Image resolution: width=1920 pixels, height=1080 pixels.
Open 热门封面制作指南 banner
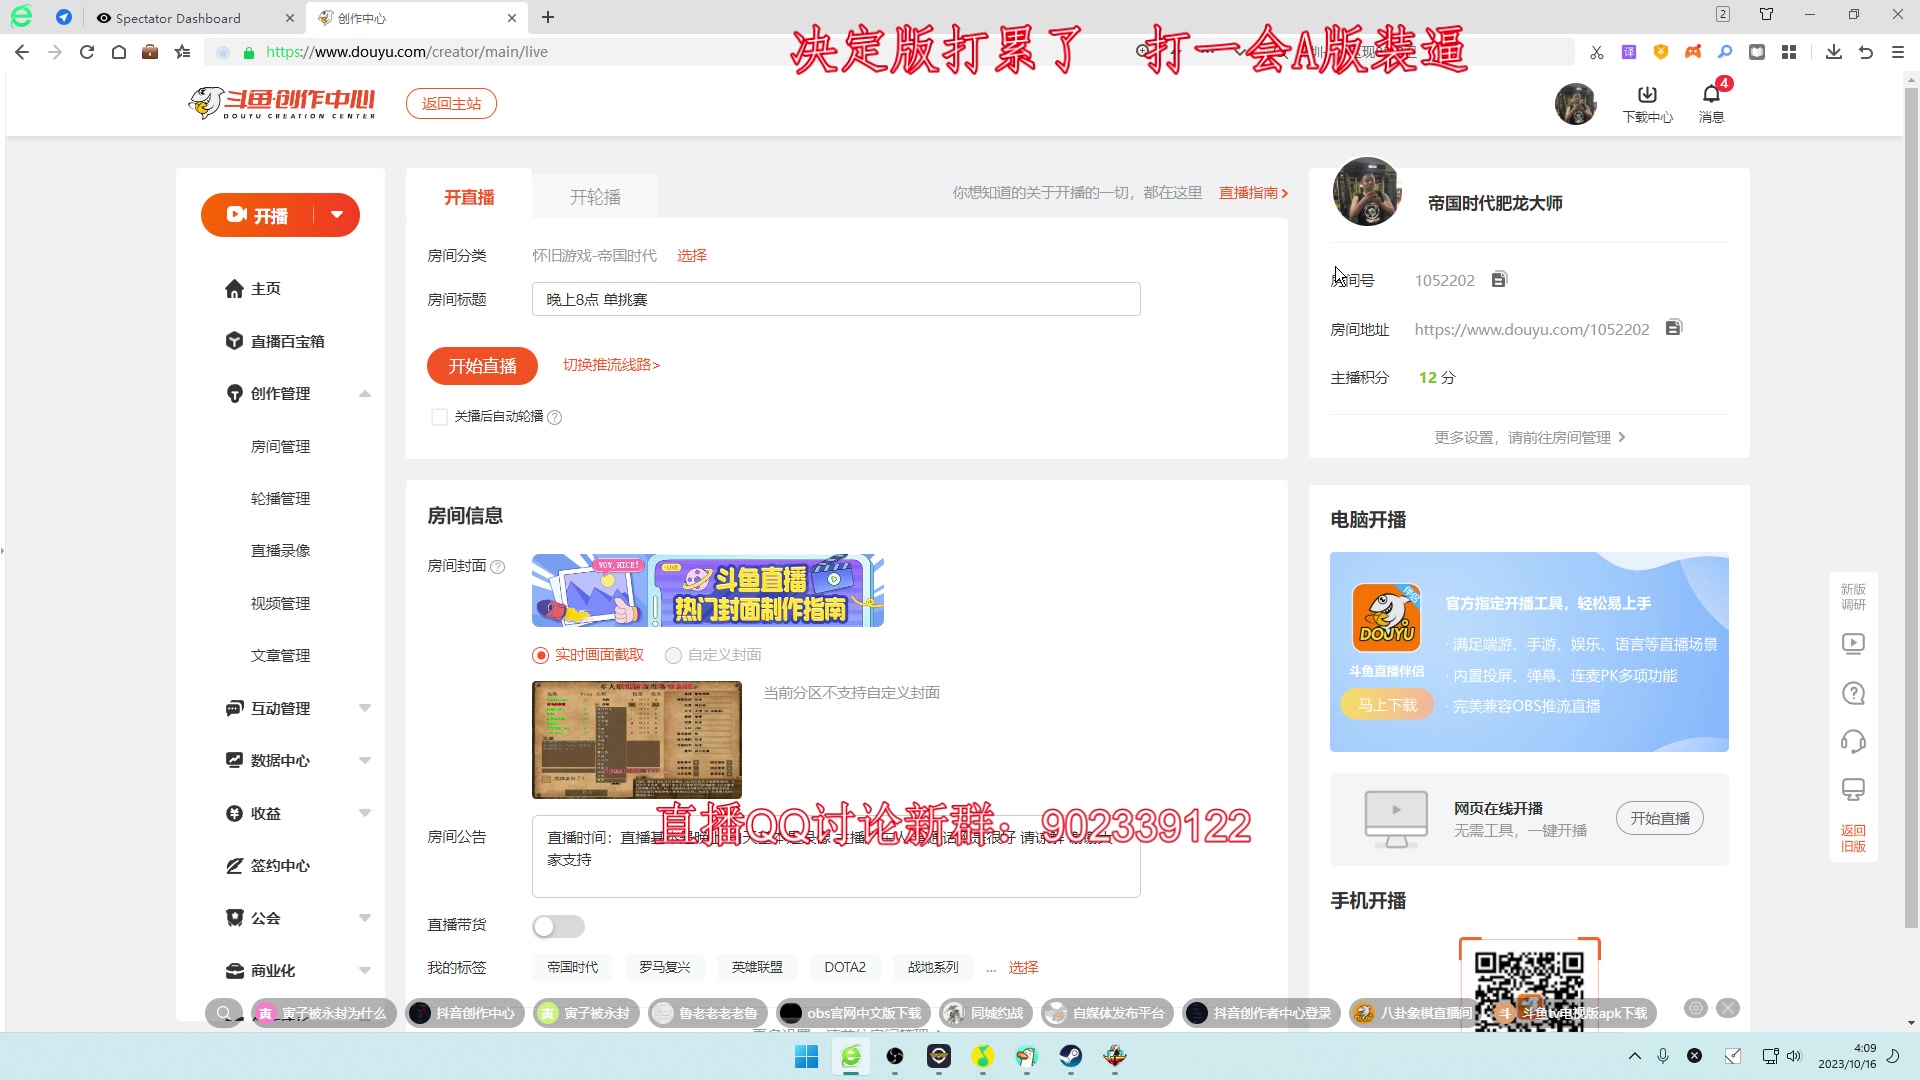708,591
